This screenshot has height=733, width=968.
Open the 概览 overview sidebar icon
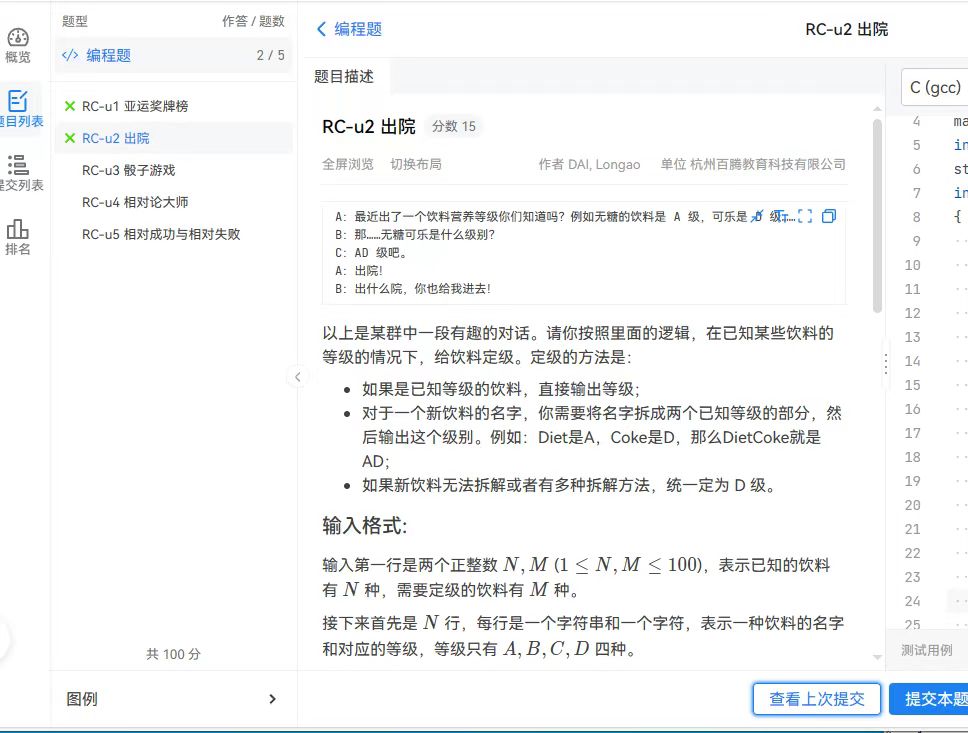(18, 45)
